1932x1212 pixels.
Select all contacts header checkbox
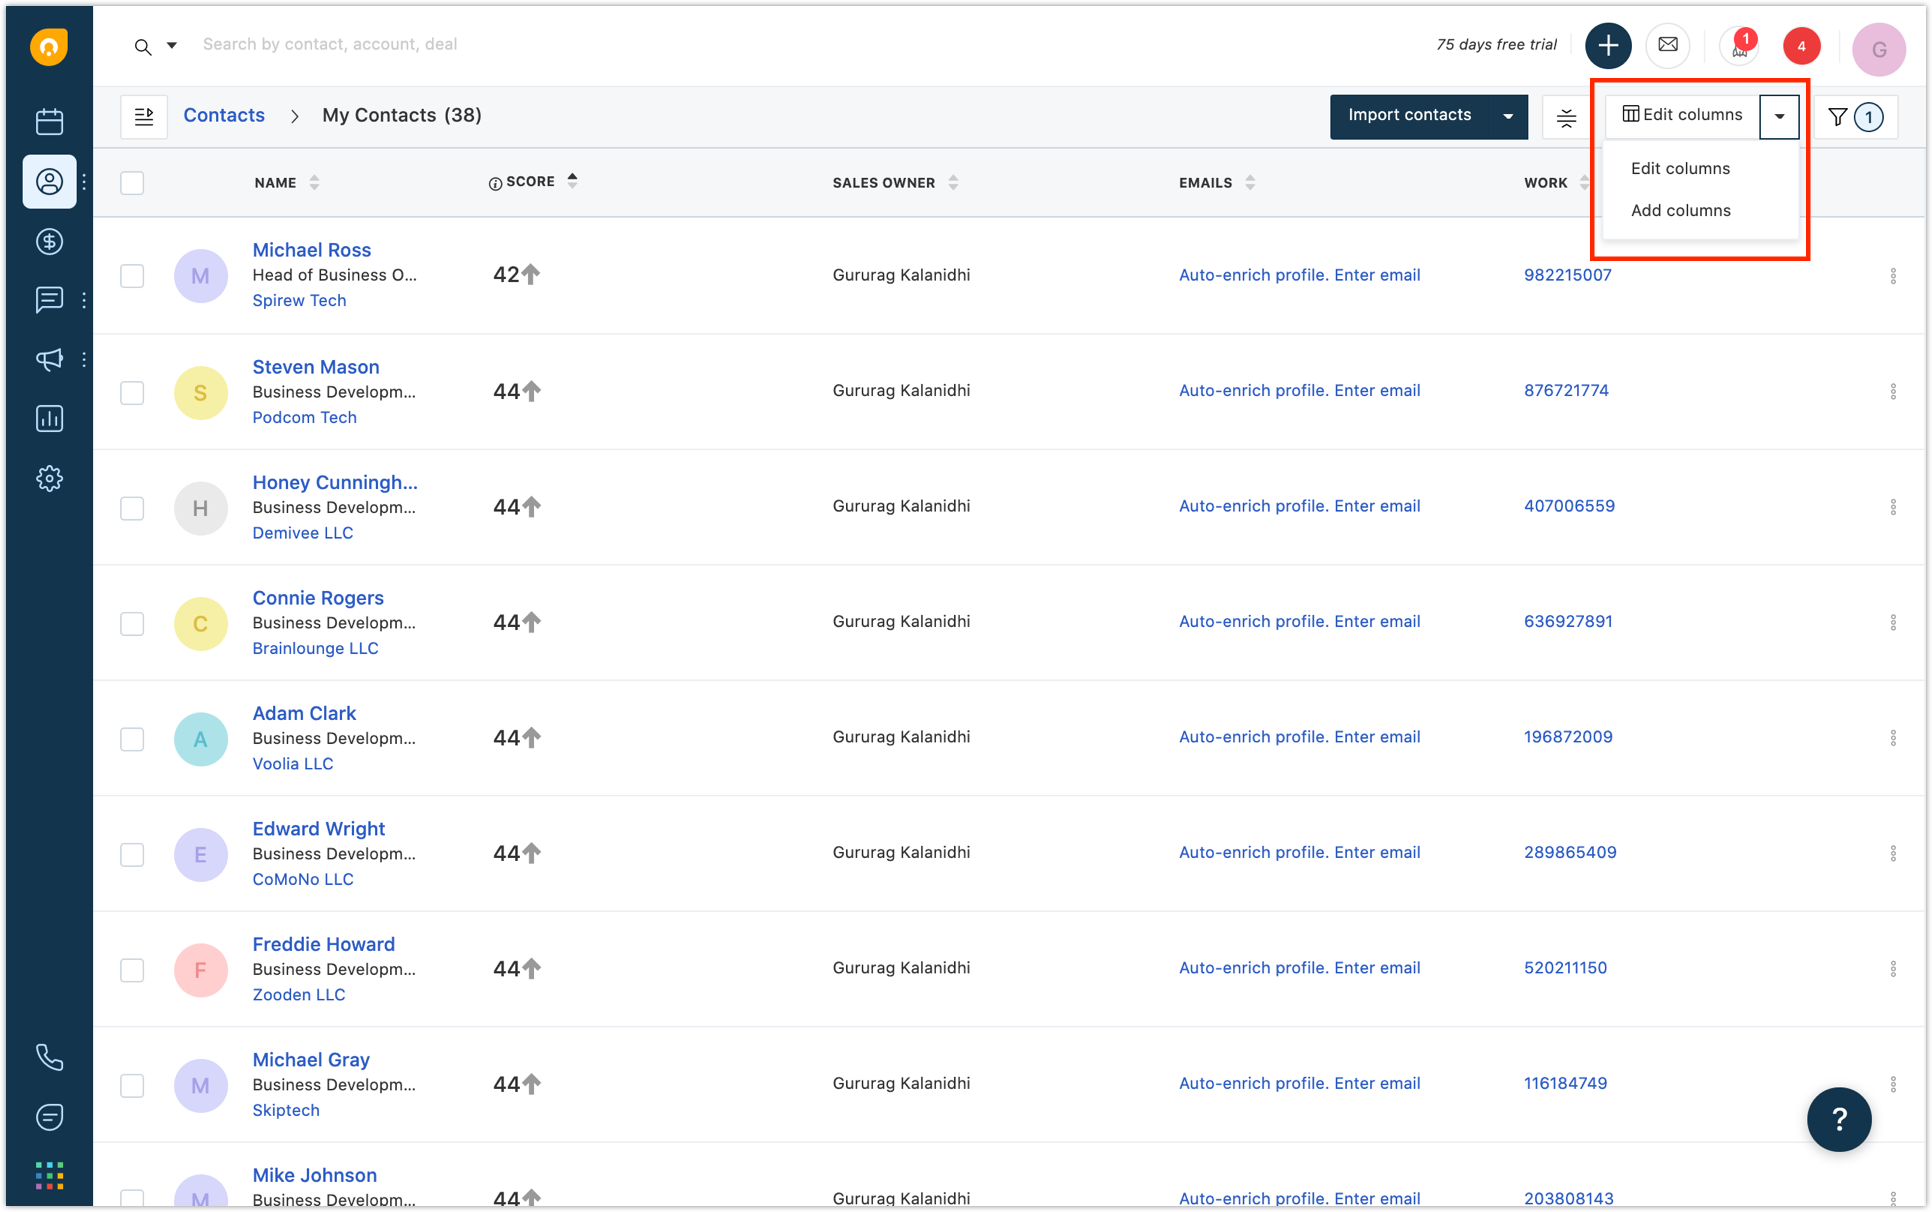coord(132,183)
